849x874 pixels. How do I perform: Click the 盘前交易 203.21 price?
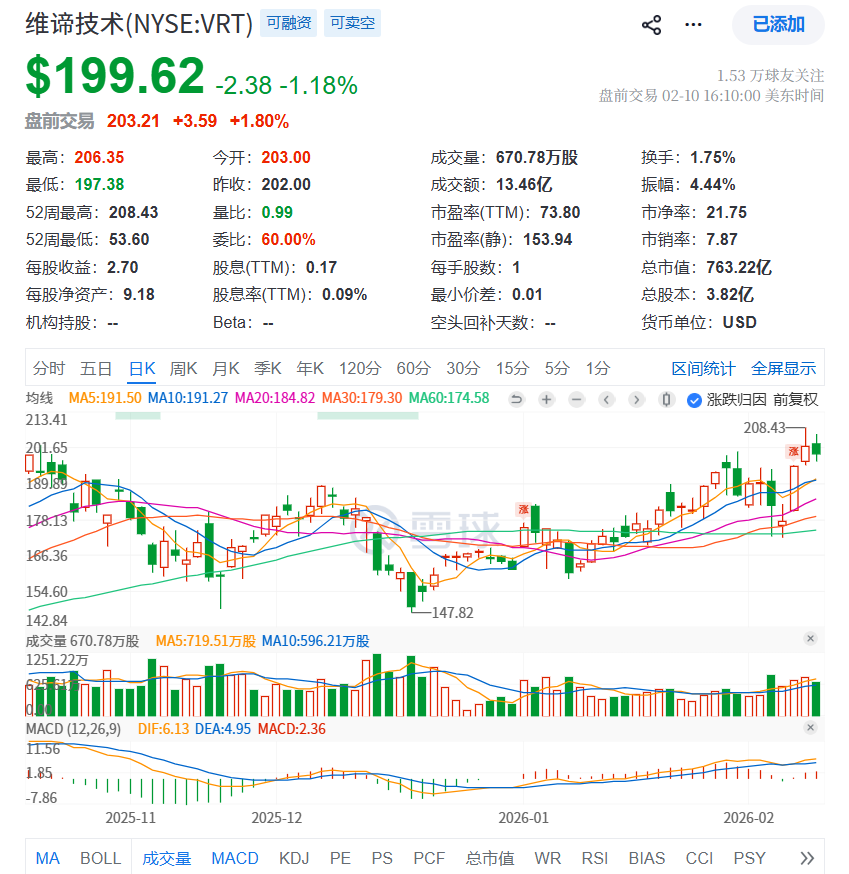tap(133, 121)
